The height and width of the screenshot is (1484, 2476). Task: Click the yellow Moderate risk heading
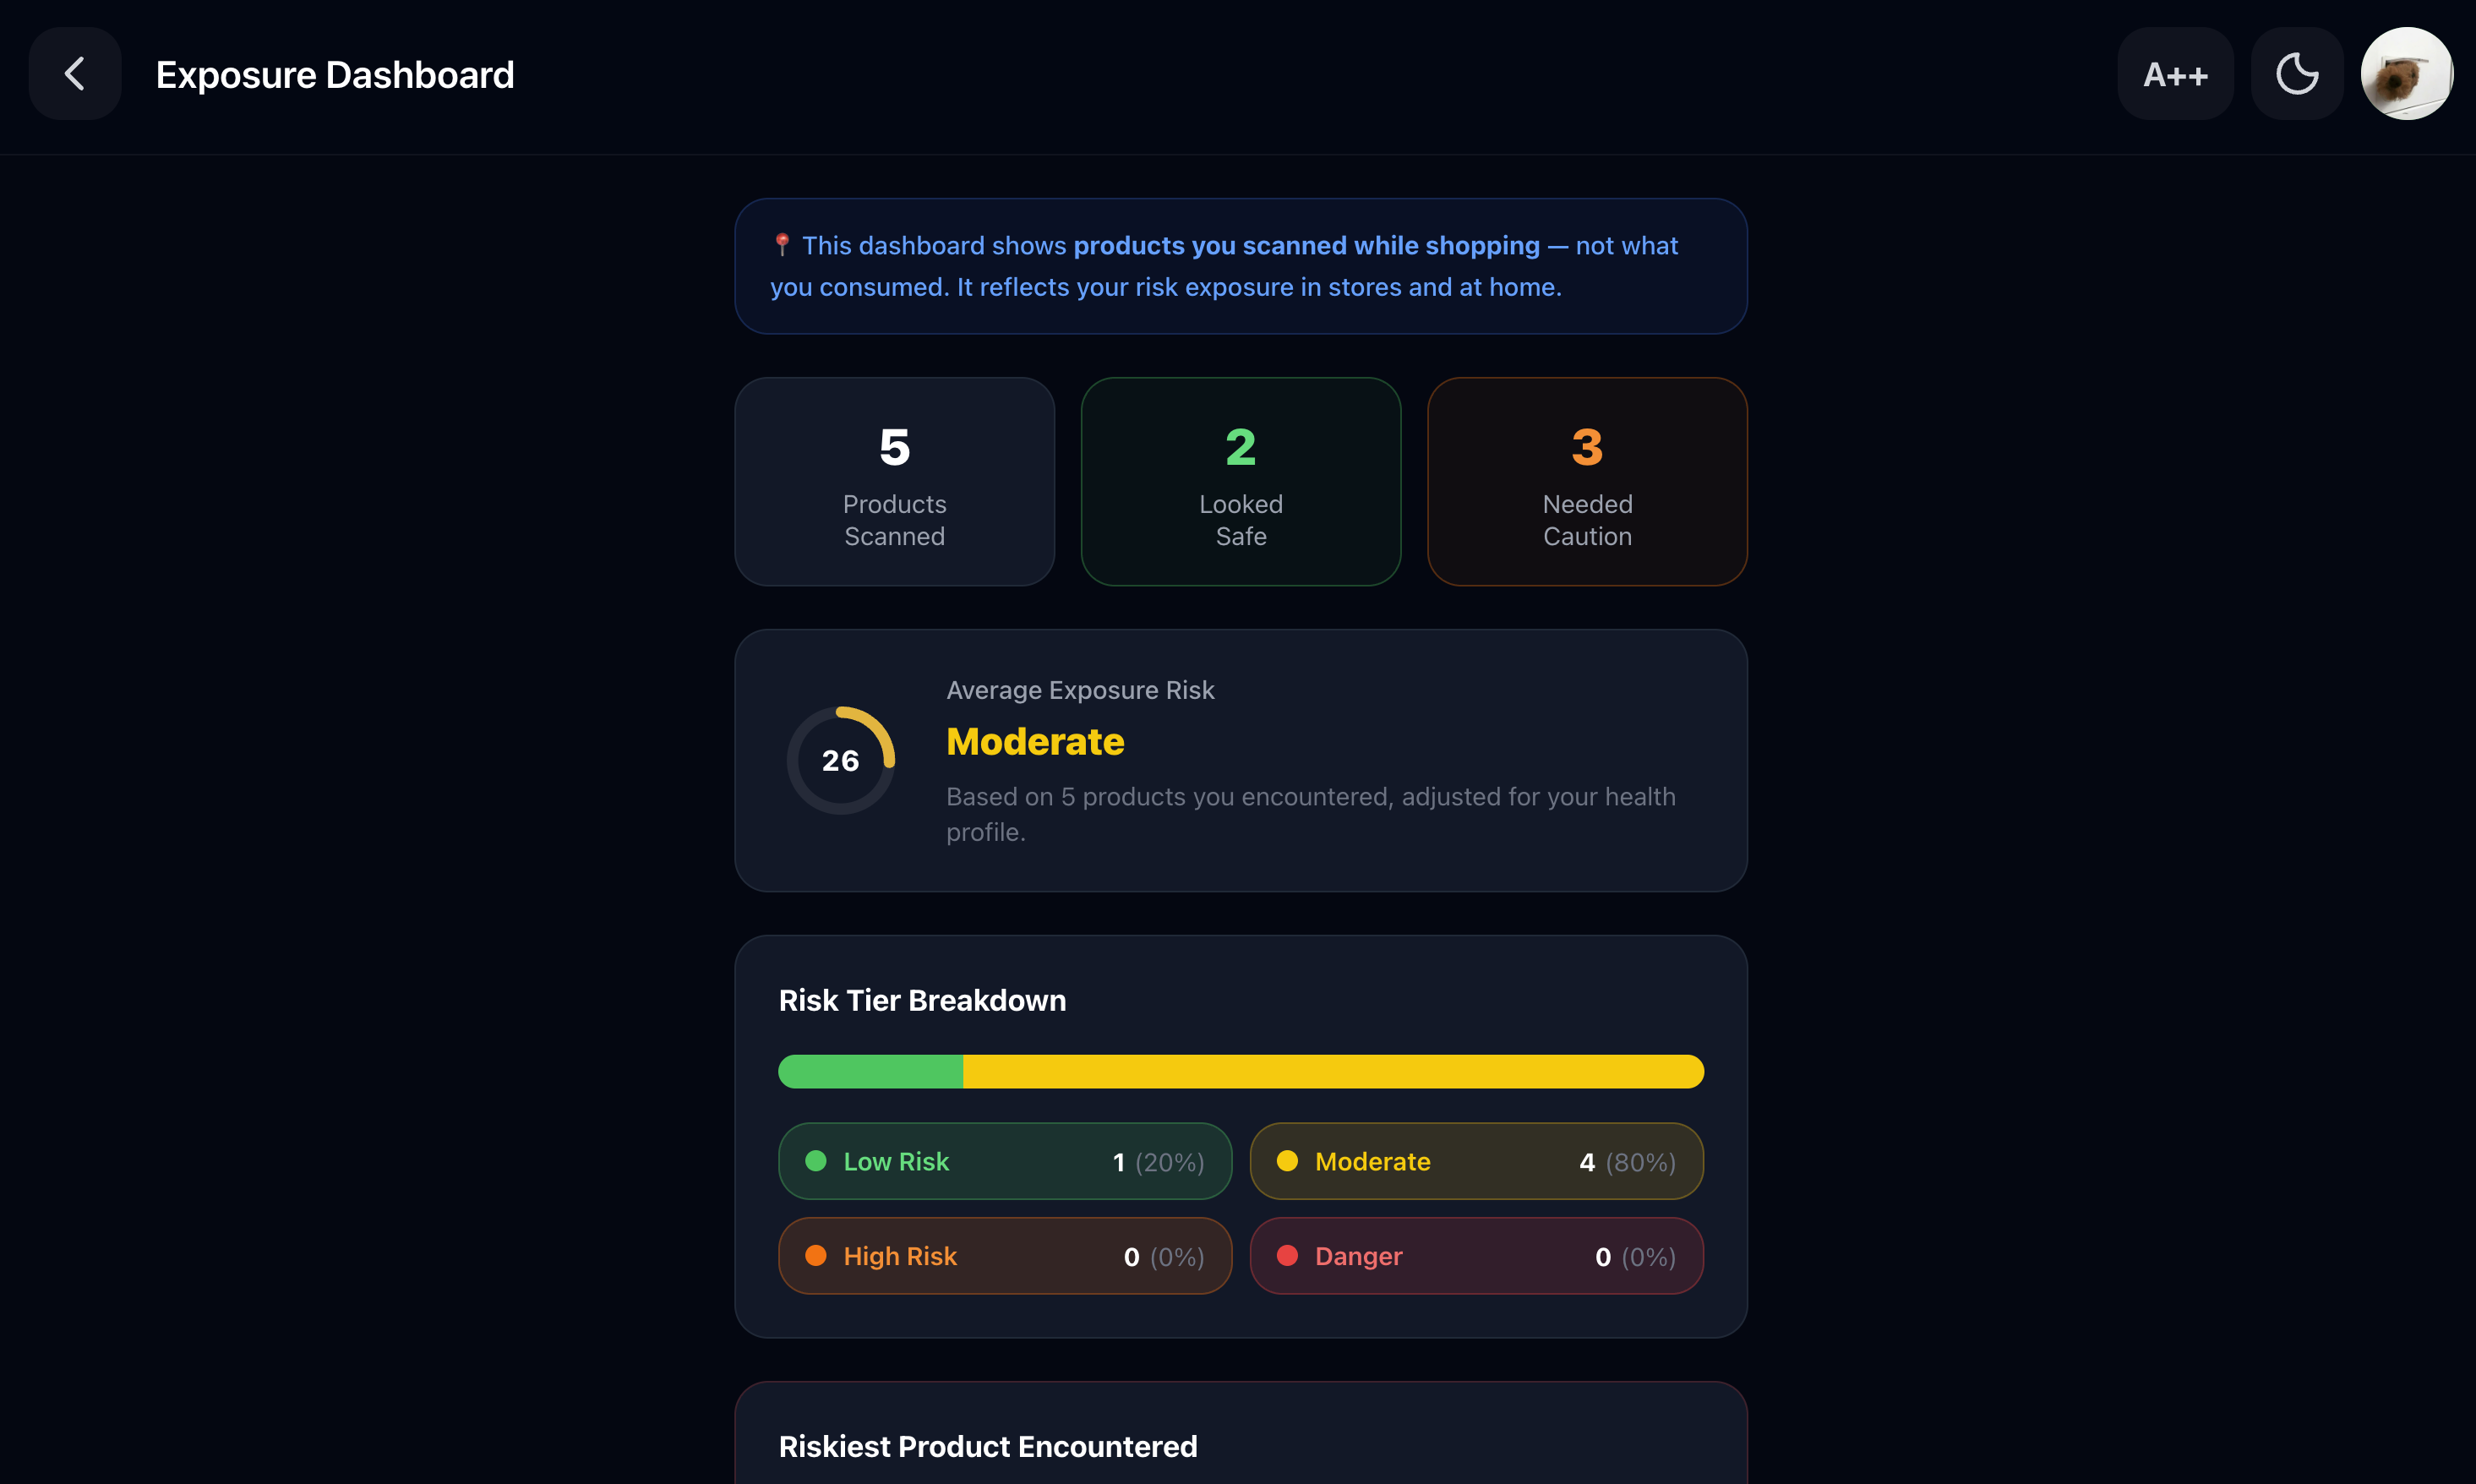(x=1035, y=742)
